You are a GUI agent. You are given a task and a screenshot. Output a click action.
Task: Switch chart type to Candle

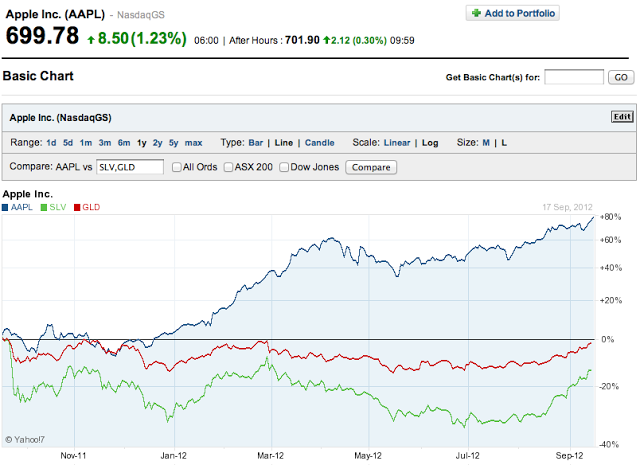(x=320, y=143)
